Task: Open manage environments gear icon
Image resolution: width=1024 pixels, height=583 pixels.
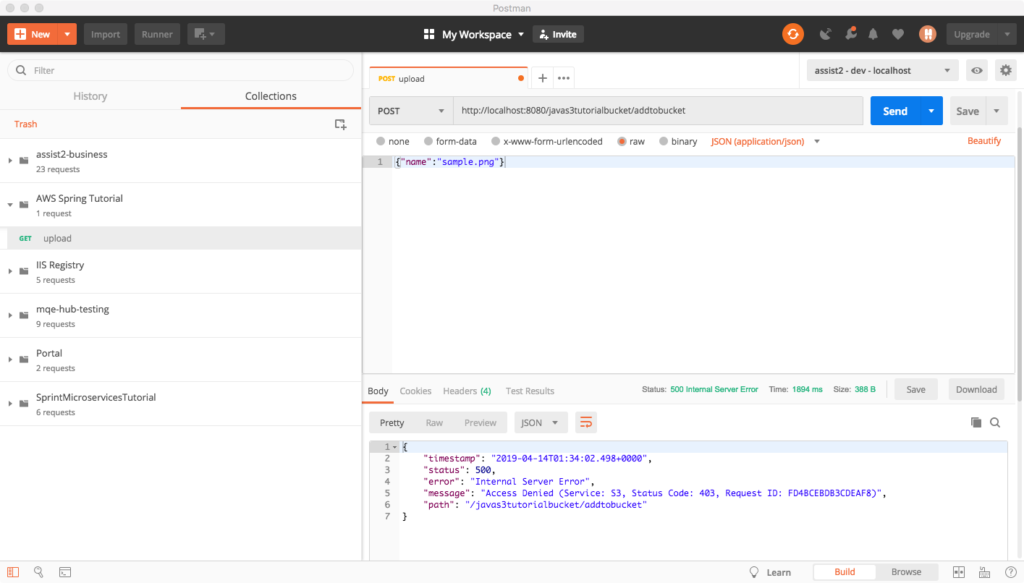Action: click(1006, 71)
